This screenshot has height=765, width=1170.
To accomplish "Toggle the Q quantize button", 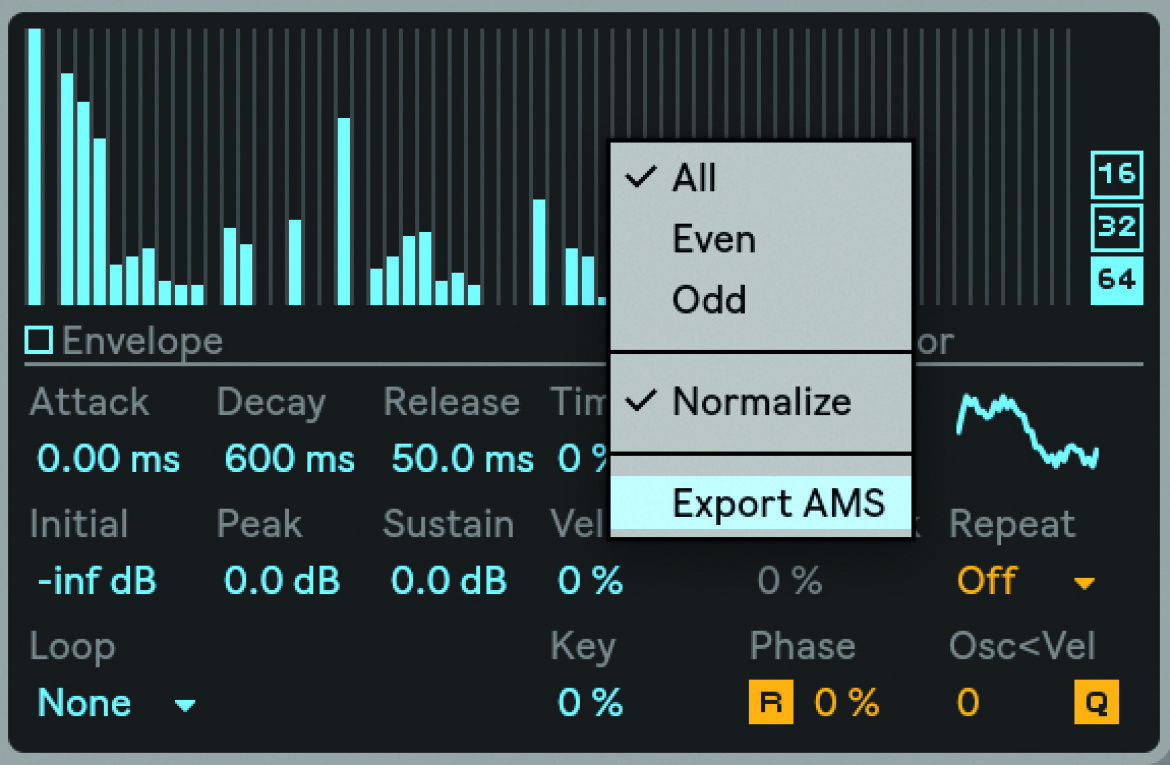I will coord(1096,702).
